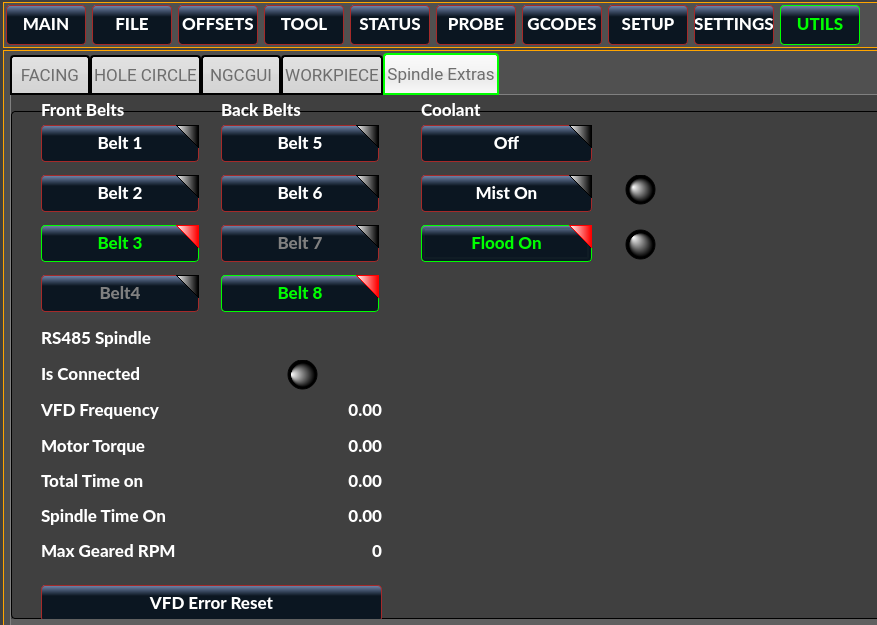Toggle Flood On coolant
Screen dimensions: 877x625
click(x=506, y=243)
